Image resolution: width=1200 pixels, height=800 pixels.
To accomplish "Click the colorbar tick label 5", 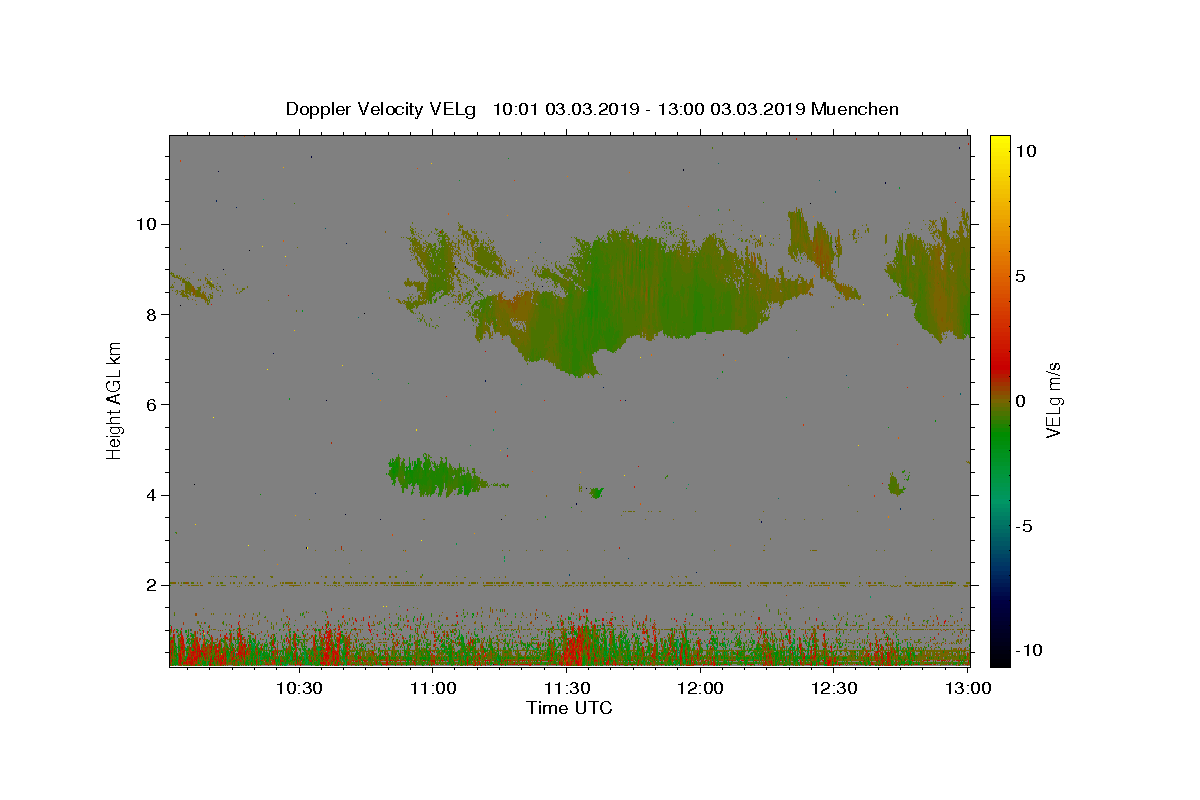I will coord(1021,276).
